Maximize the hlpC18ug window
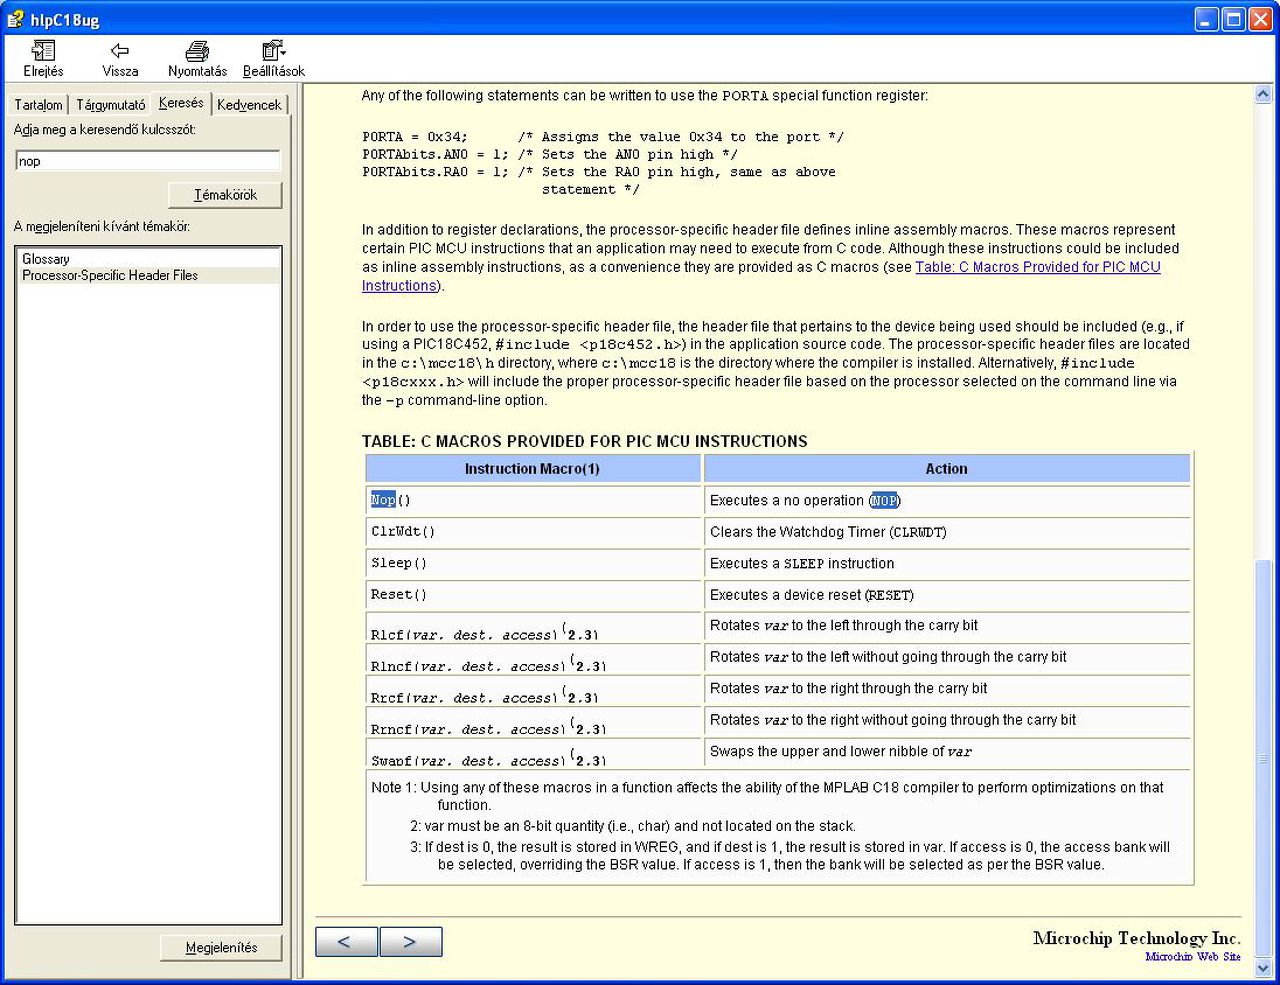Viewport: 1280px width, 985px height. point(1234,19)
